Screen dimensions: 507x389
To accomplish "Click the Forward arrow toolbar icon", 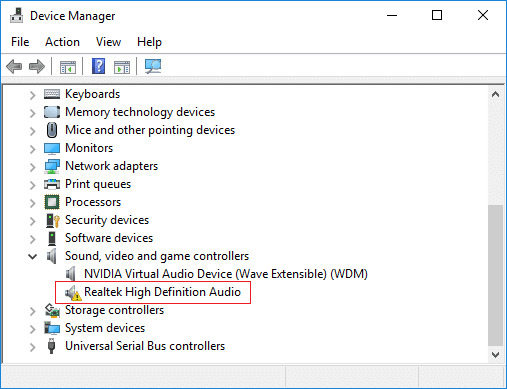I will point(37,66).
